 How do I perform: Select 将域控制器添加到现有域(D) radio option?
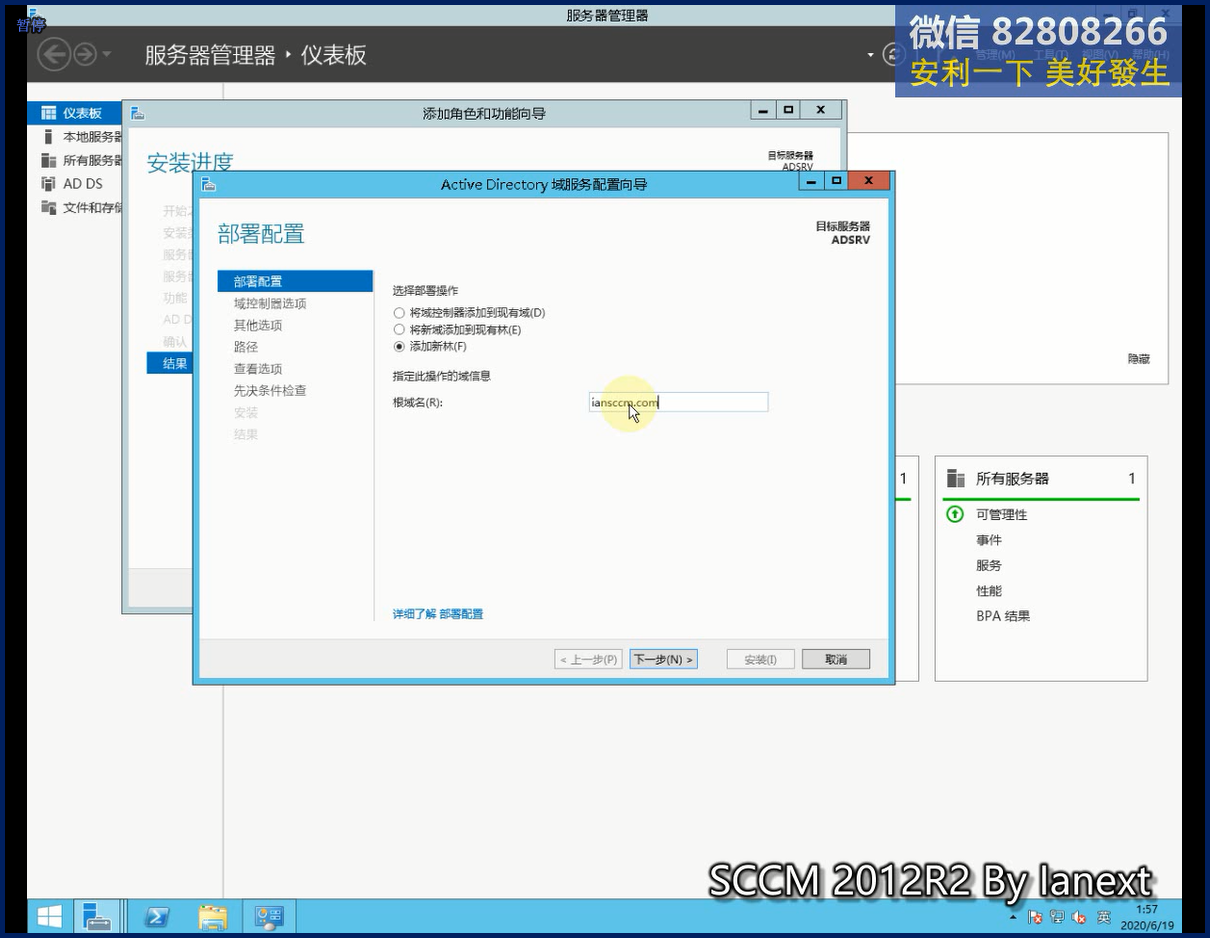(x=400, y=313)
